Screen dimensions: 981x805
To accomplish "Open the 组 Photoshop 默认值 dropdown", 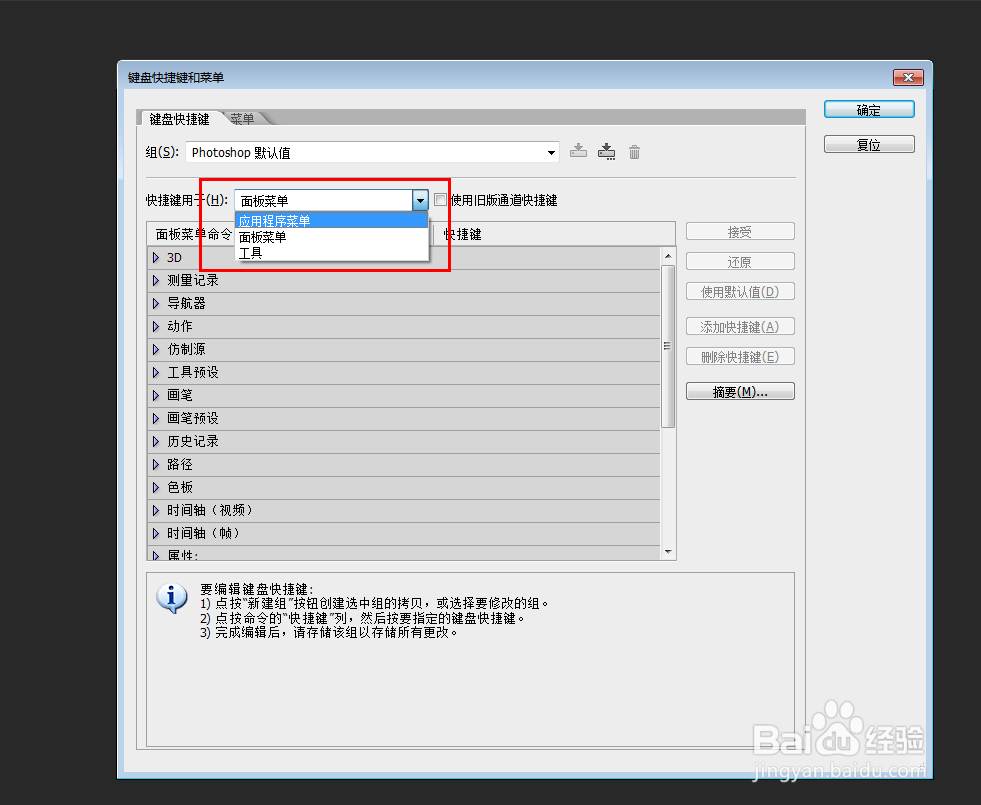I will (x=372, y=153).
